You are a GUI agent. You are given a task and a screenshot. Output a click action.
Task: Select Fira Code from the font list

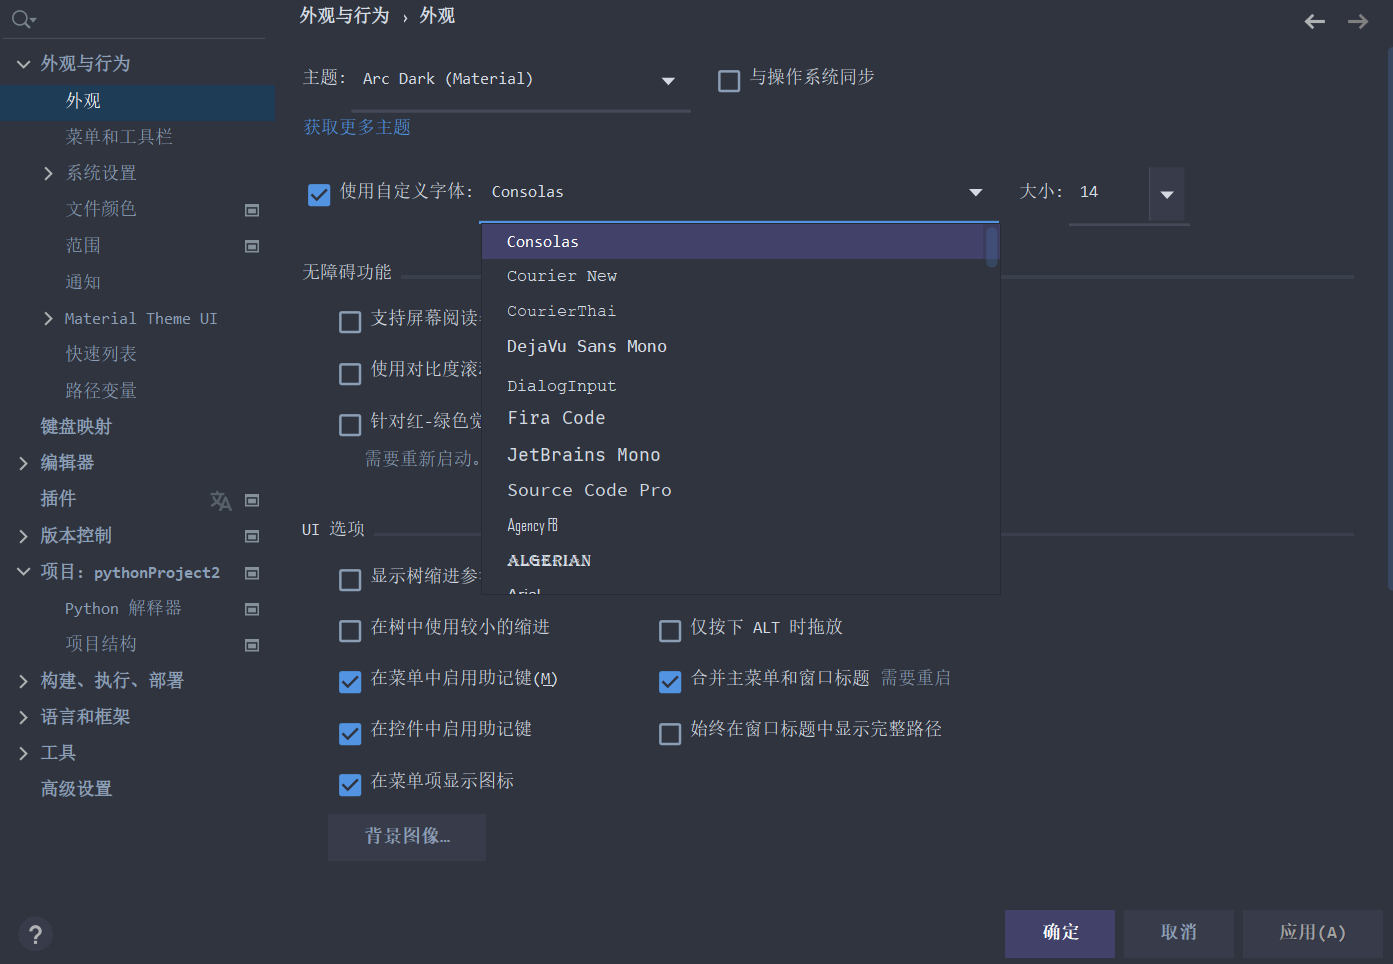click(556, 418)
